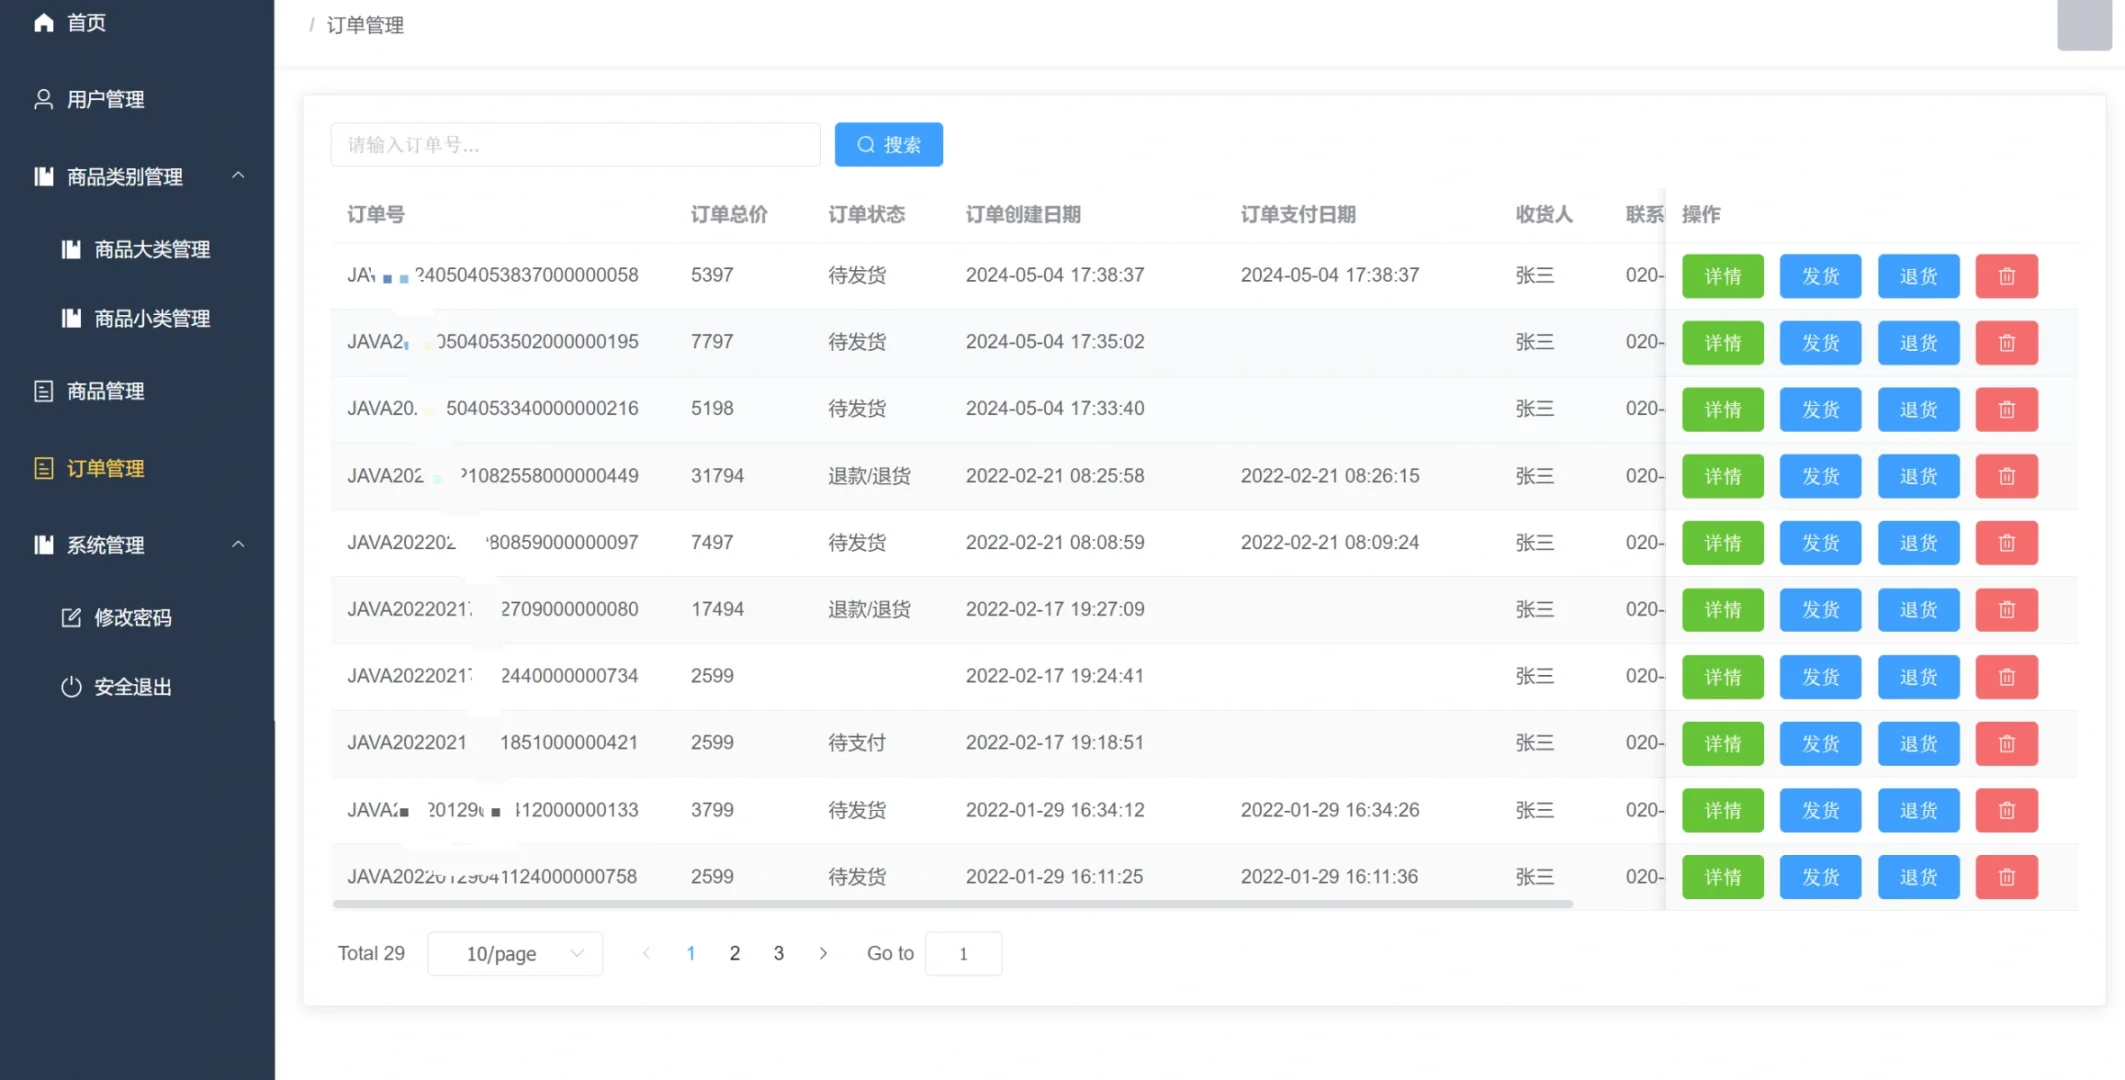Viewport: 2125px width, 1080px height.
Task: Open 订单管理 from the breadcrumb
Action: tap(364, 25)
